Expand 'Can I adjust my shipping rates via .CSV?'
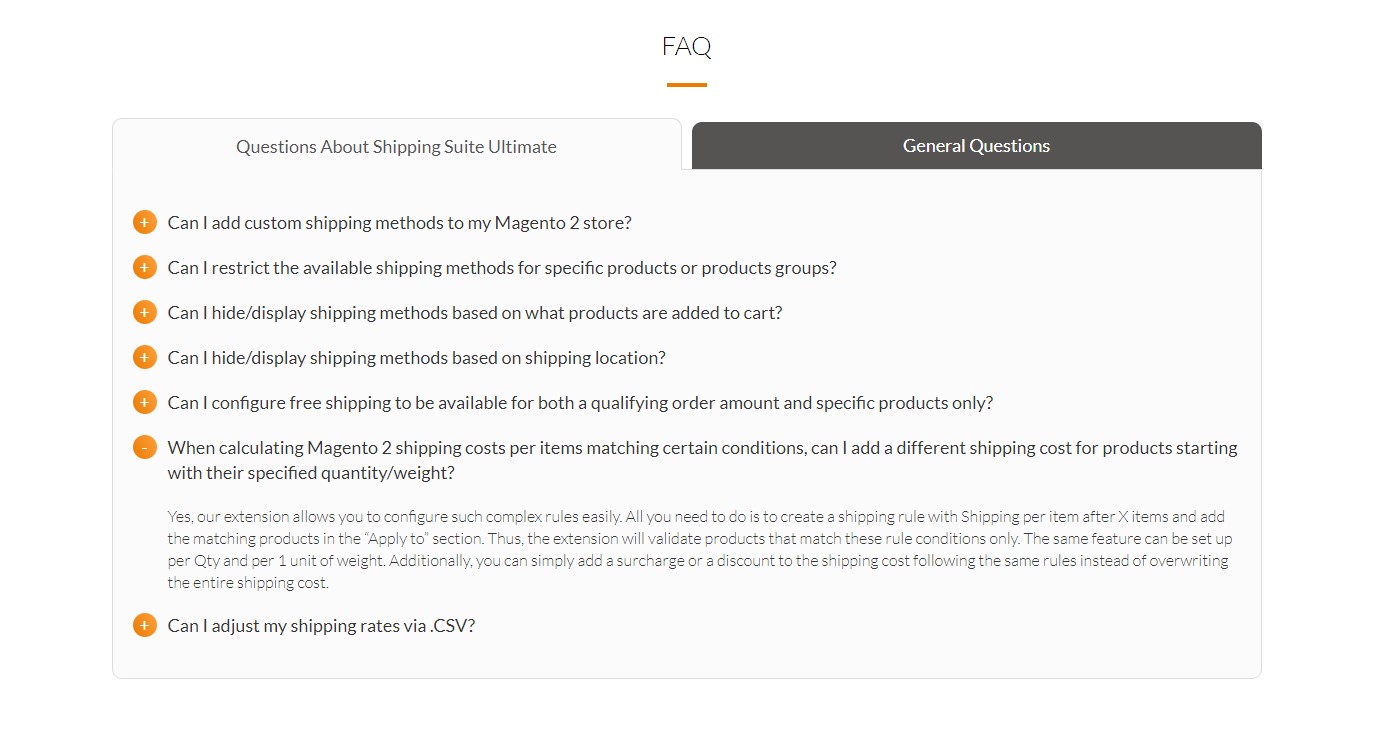This screenshot has height=735, width=1392. tap(321, 626)
